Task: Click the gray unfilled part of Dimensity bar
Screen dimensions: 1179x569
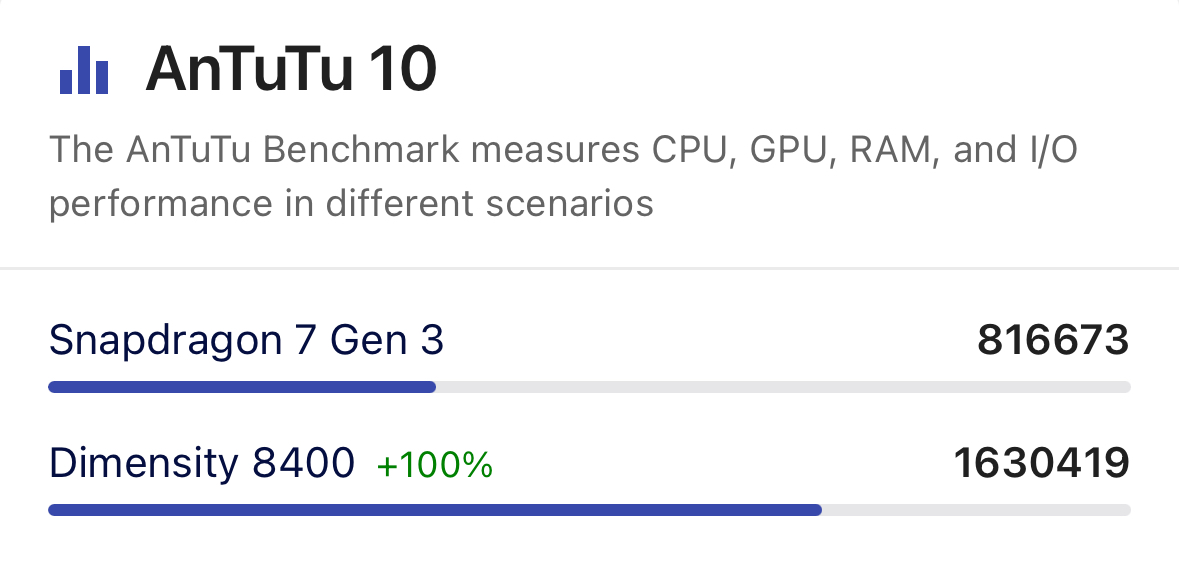Action: click(976, 510)
